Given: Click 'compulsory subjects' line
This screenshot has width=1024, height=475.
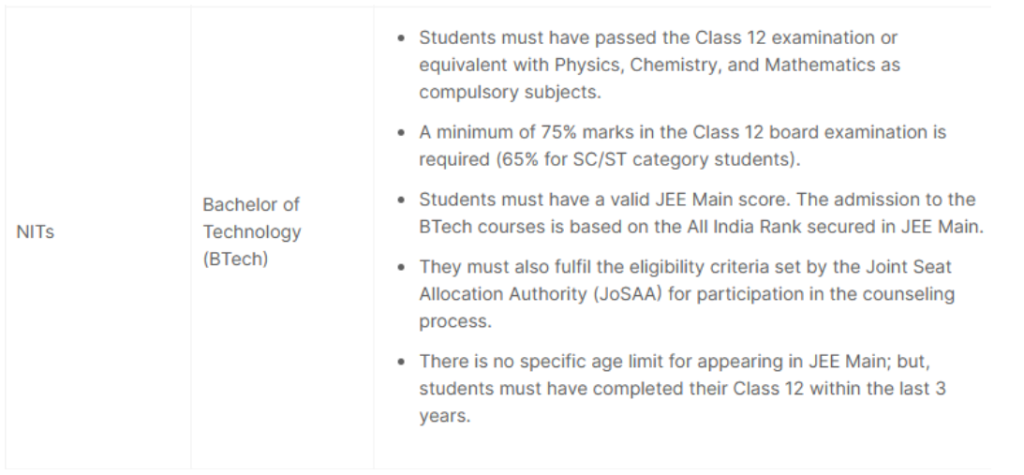Looking at the screenshot, I should pyautogui.click(x=510, y=93).
